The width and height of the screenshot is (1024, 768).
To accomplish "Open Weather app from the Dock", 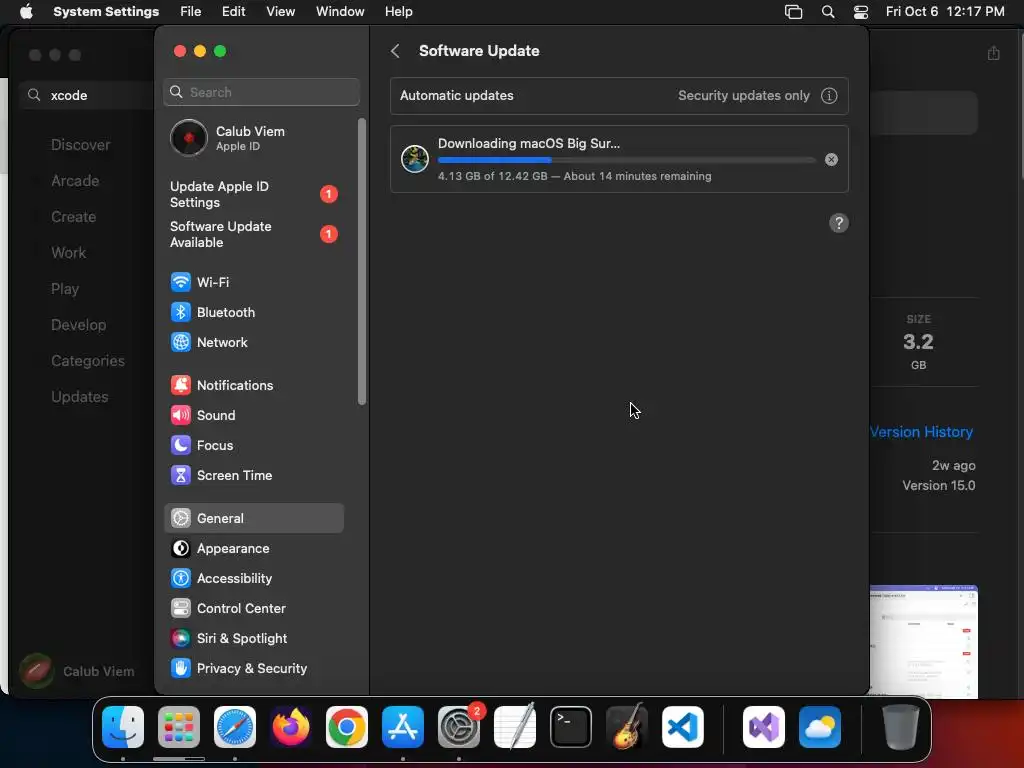I will point(820,727).
